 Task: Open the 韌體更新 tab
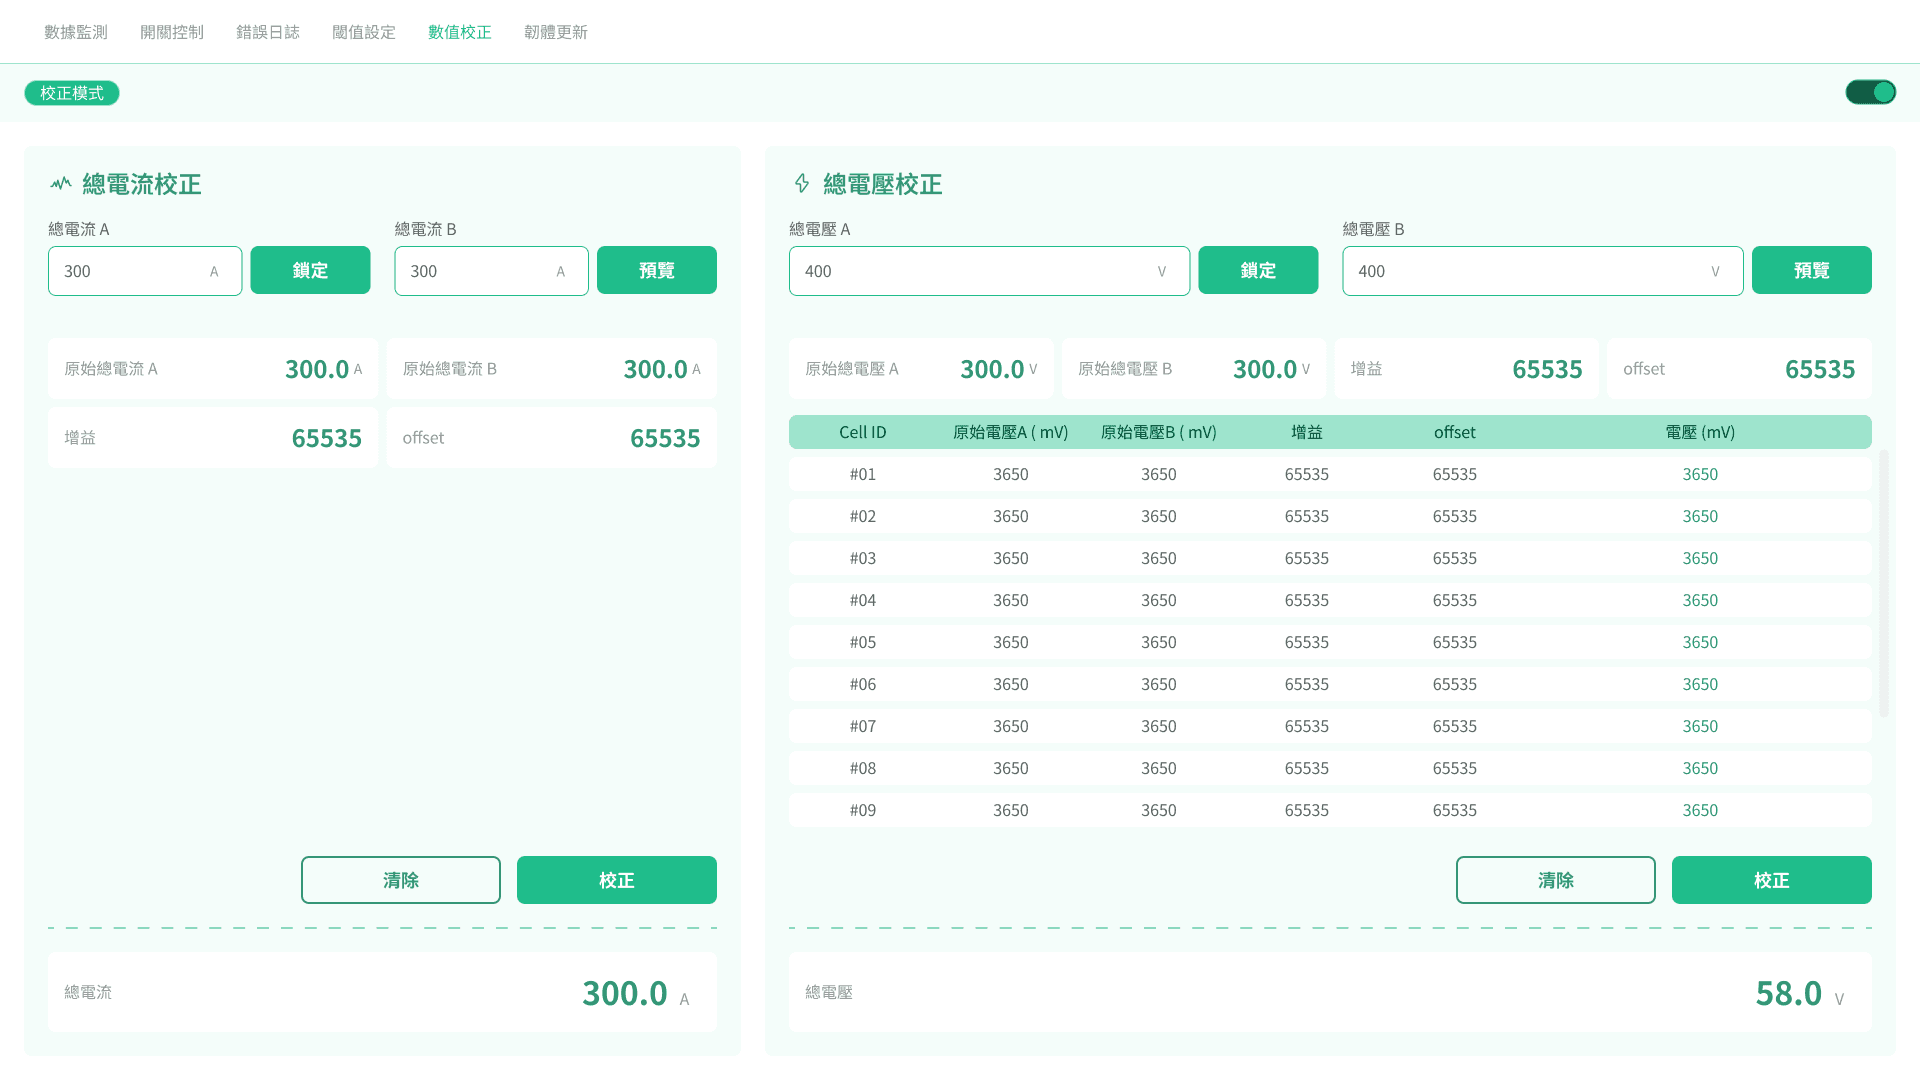[x=556, y=31]
